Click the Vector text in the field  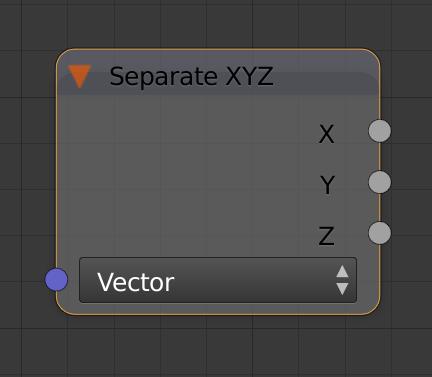[x=136, y=282]
